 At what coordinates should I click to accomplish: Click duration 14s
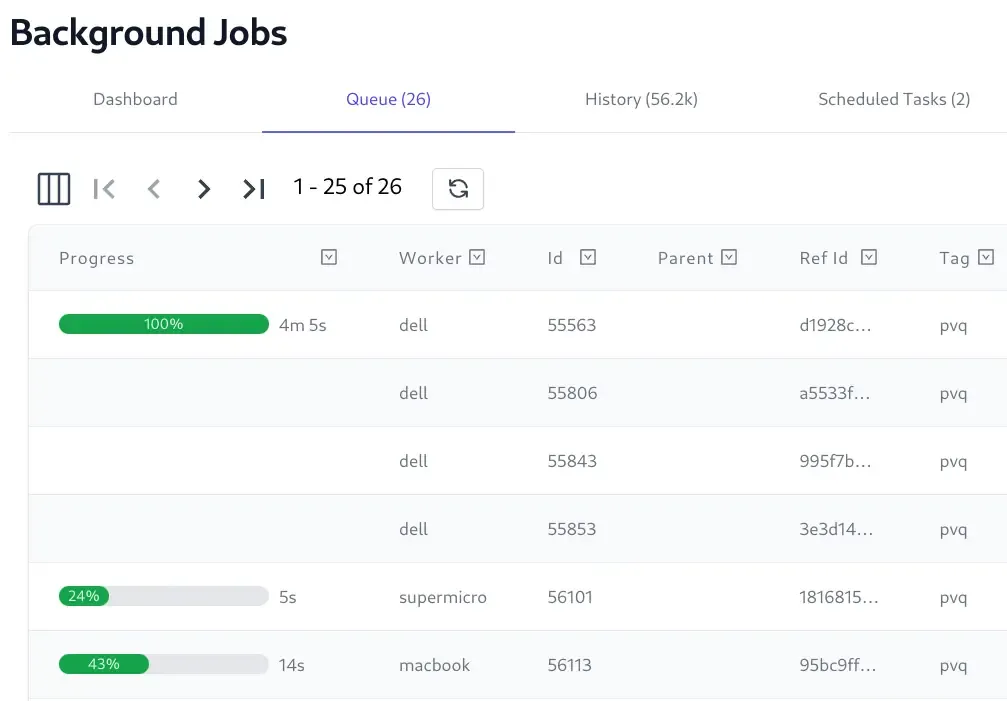coord(292,665)
